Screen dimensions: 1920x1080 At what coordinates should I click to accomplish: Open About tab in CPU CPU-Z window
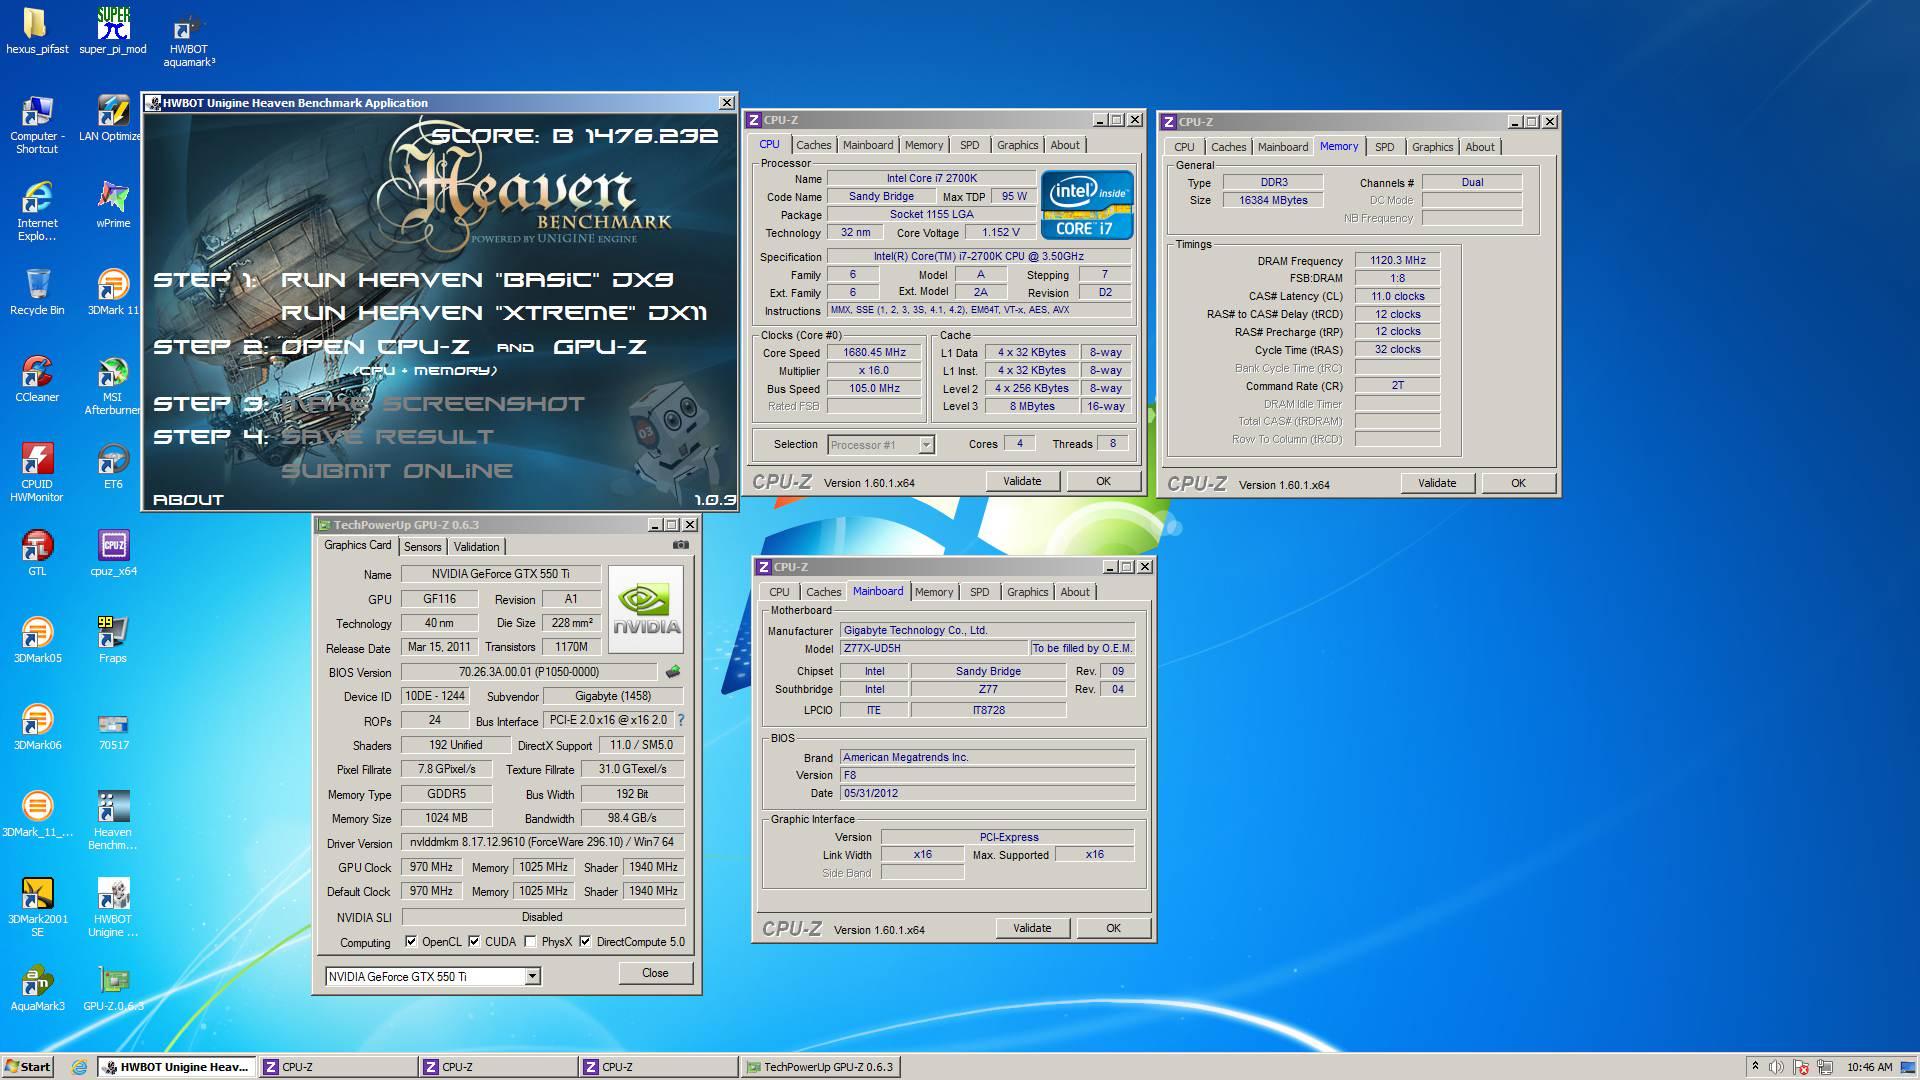pyautogui.click(x=1065, y=145)
